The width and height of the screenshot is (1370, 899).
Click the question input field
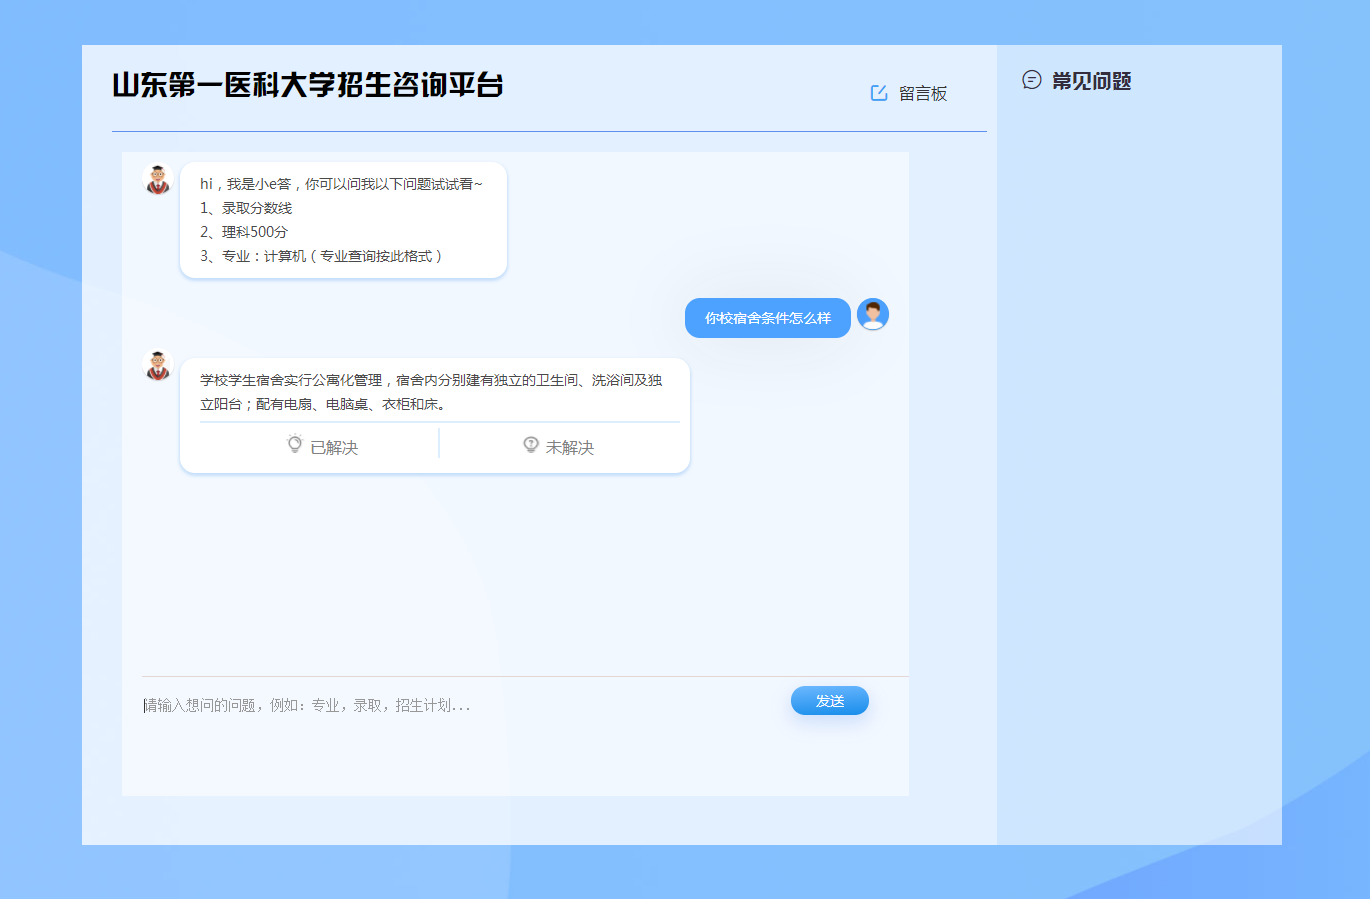[x=400, y=705]
